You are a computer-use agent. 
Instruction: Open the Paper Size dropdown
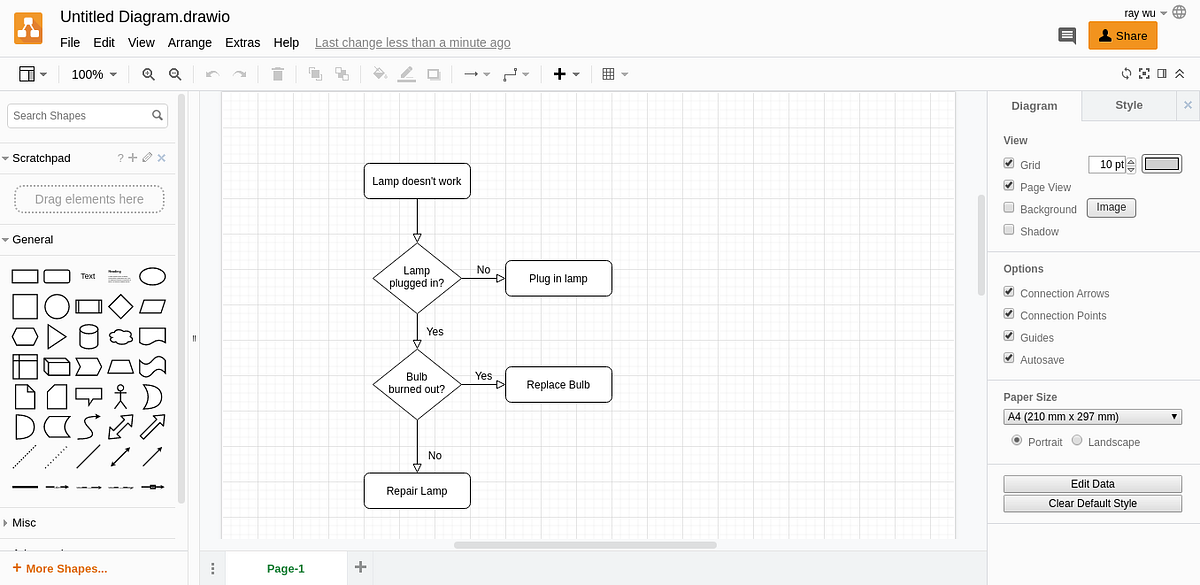[x=1092, y=416]
